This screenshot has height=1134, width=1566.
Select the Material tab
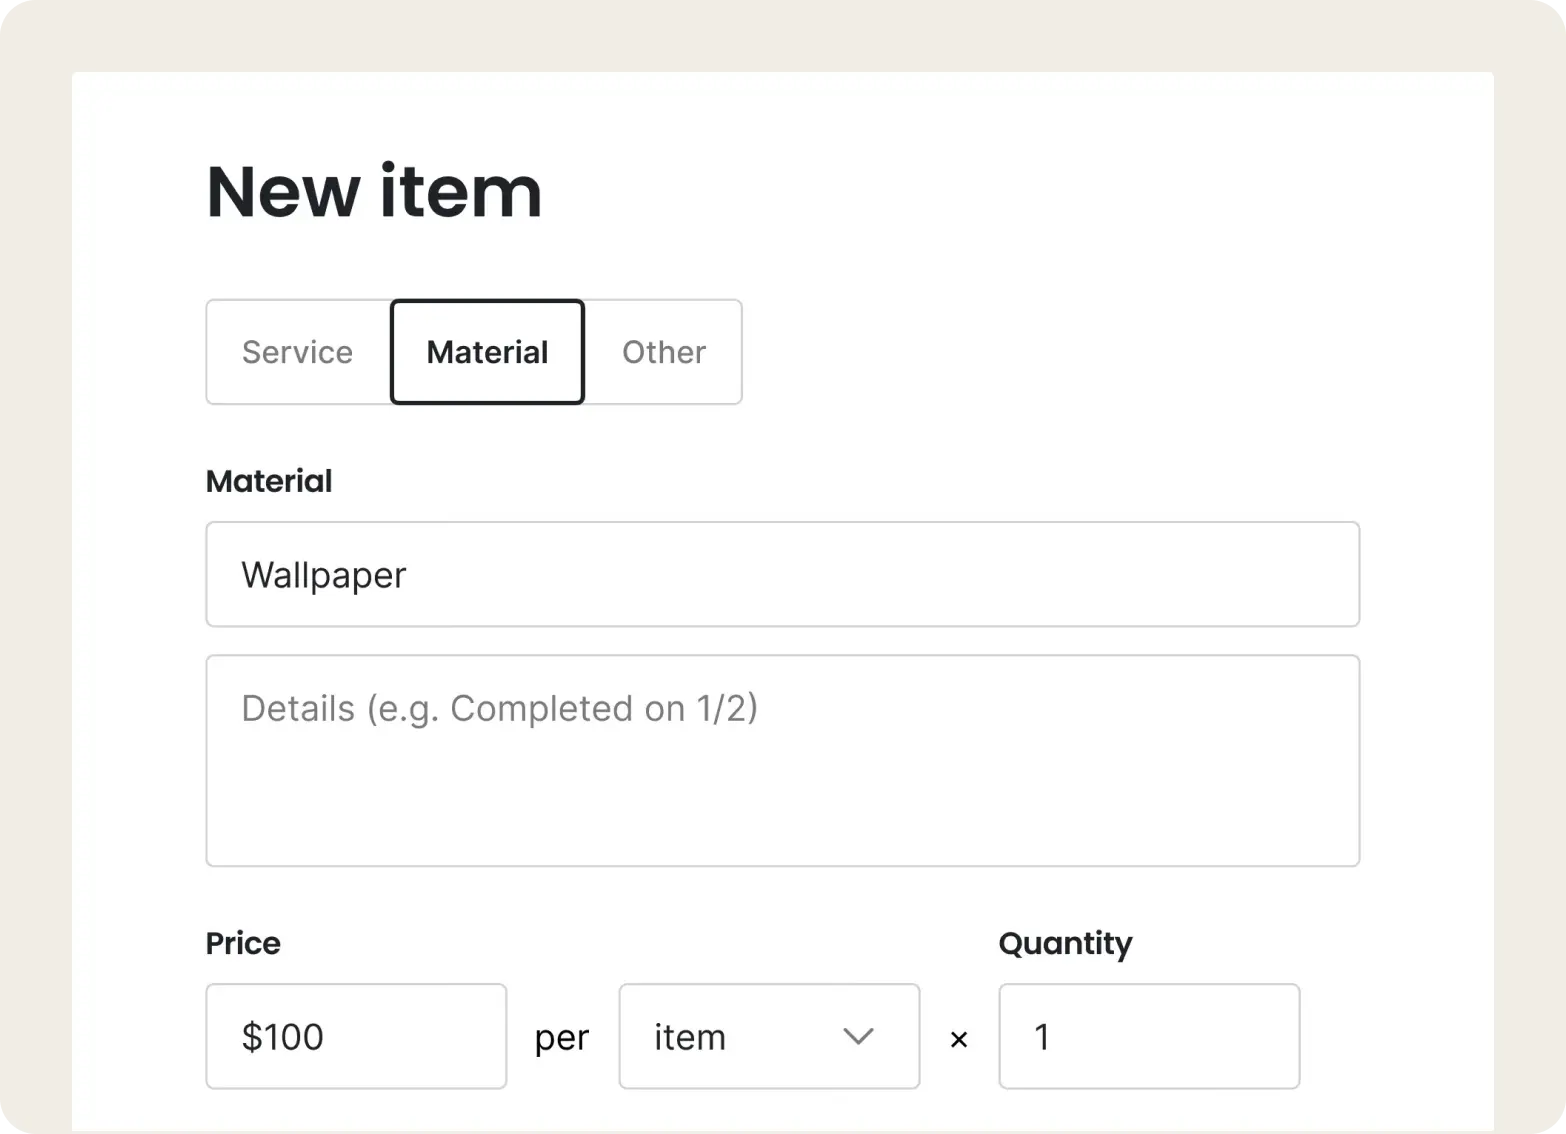(487, 352)
